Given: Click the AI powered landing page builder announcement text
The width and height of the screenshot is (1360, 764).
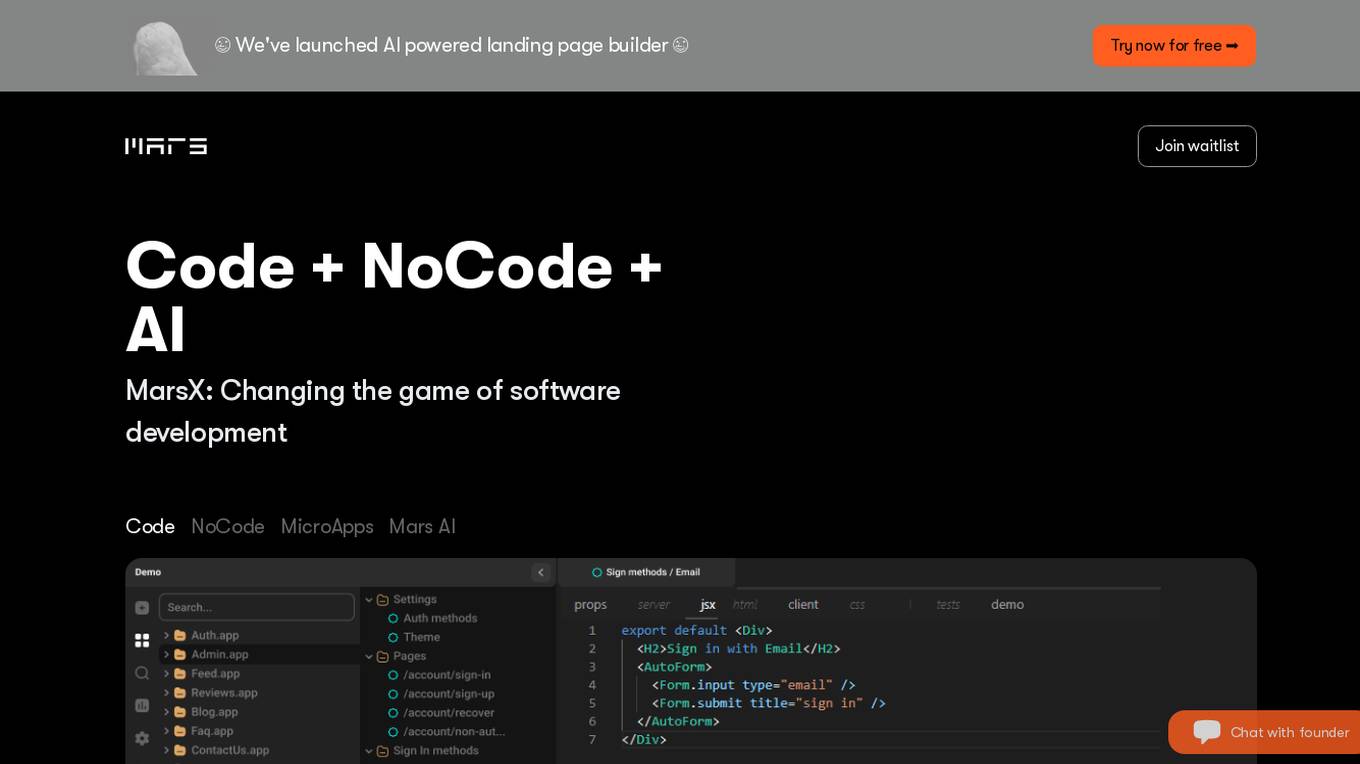Looking at the screenshot, I should [451, 45].
